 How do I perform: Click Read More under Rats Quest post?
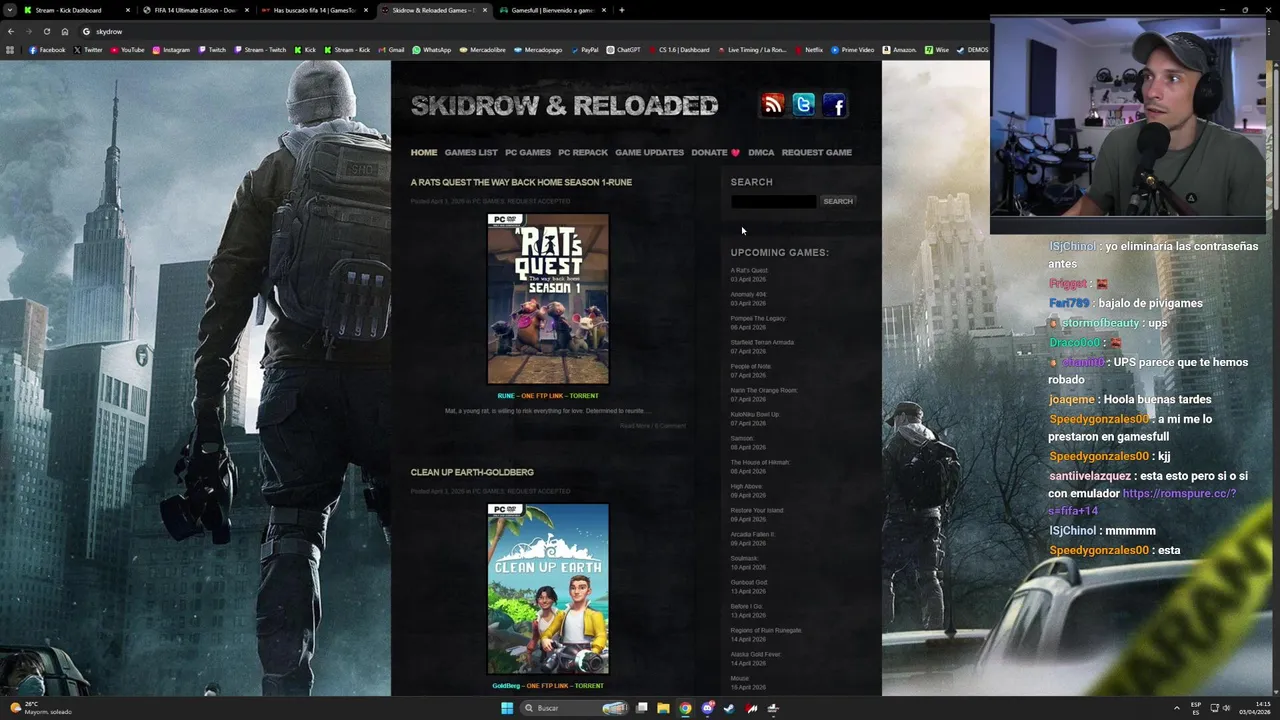[x=634, y=426]
